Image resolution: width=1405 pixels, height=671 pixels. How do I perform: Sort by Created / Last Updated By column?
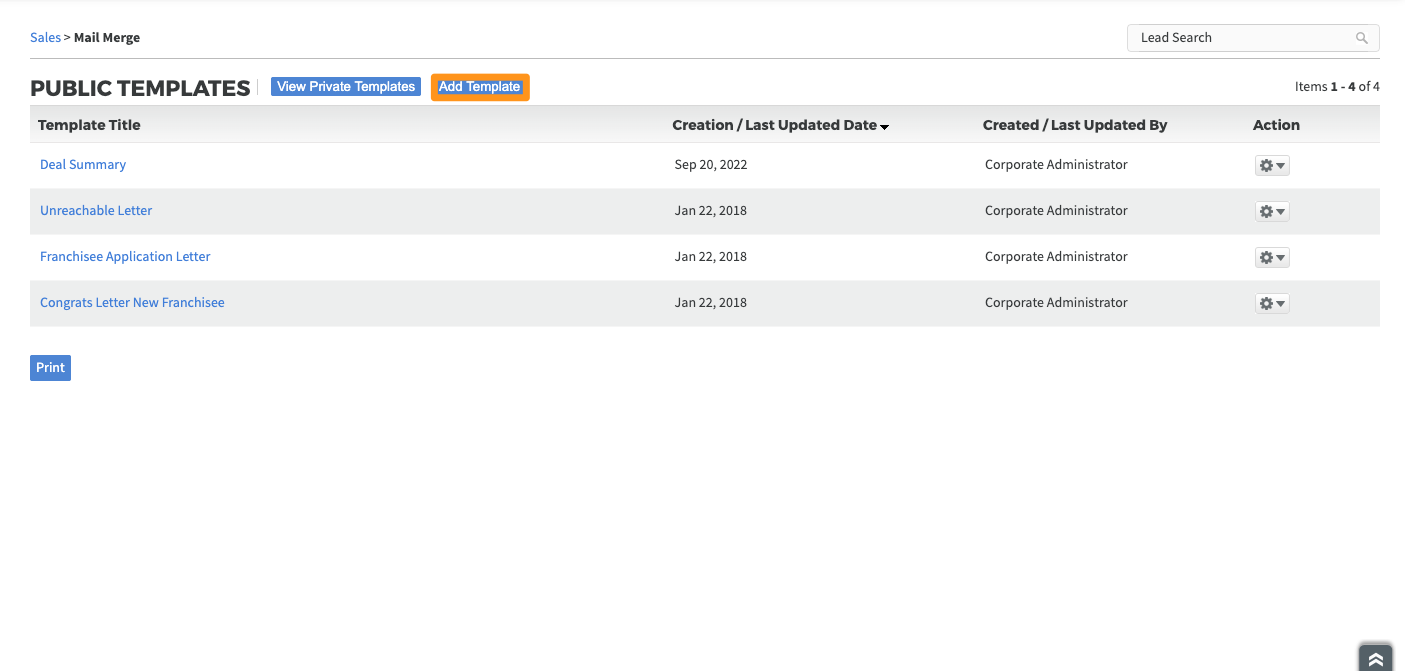click(x=1075, y=125)
